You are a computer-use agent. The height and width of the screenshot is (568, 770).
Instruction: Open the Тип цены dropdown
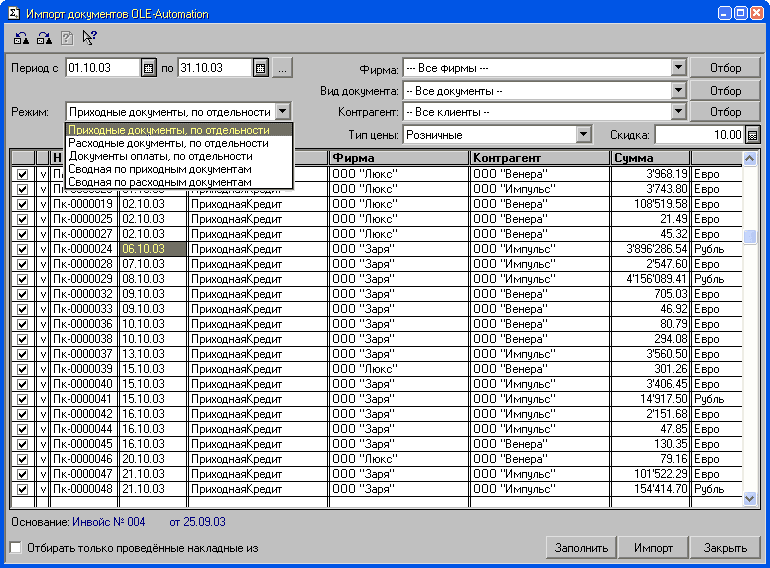583,135
